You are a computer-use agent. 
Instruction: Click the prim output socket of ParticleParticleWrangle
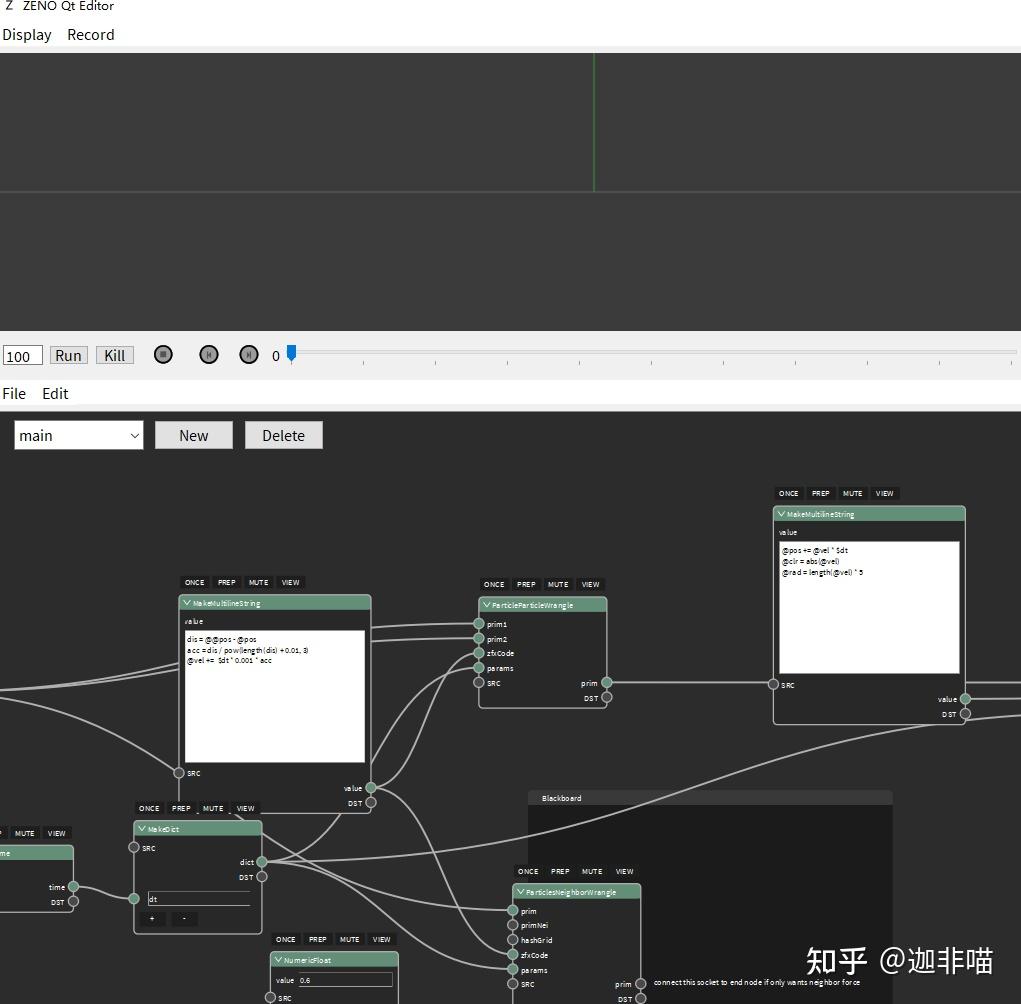(x=607, y=682)
